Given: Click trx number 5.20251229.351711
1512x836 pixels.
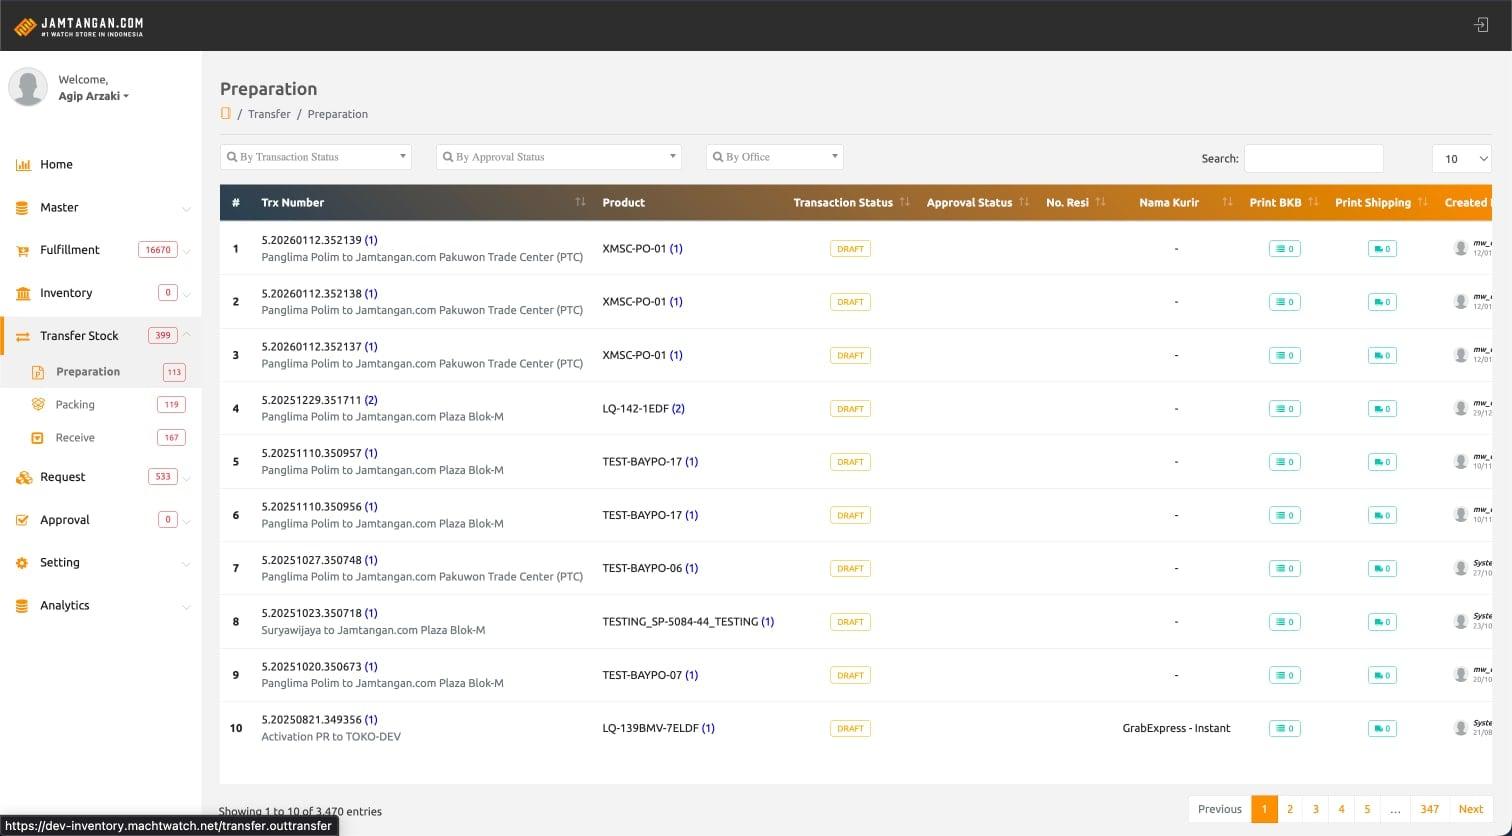Looking at the screenshot, I should click(311, 400).
